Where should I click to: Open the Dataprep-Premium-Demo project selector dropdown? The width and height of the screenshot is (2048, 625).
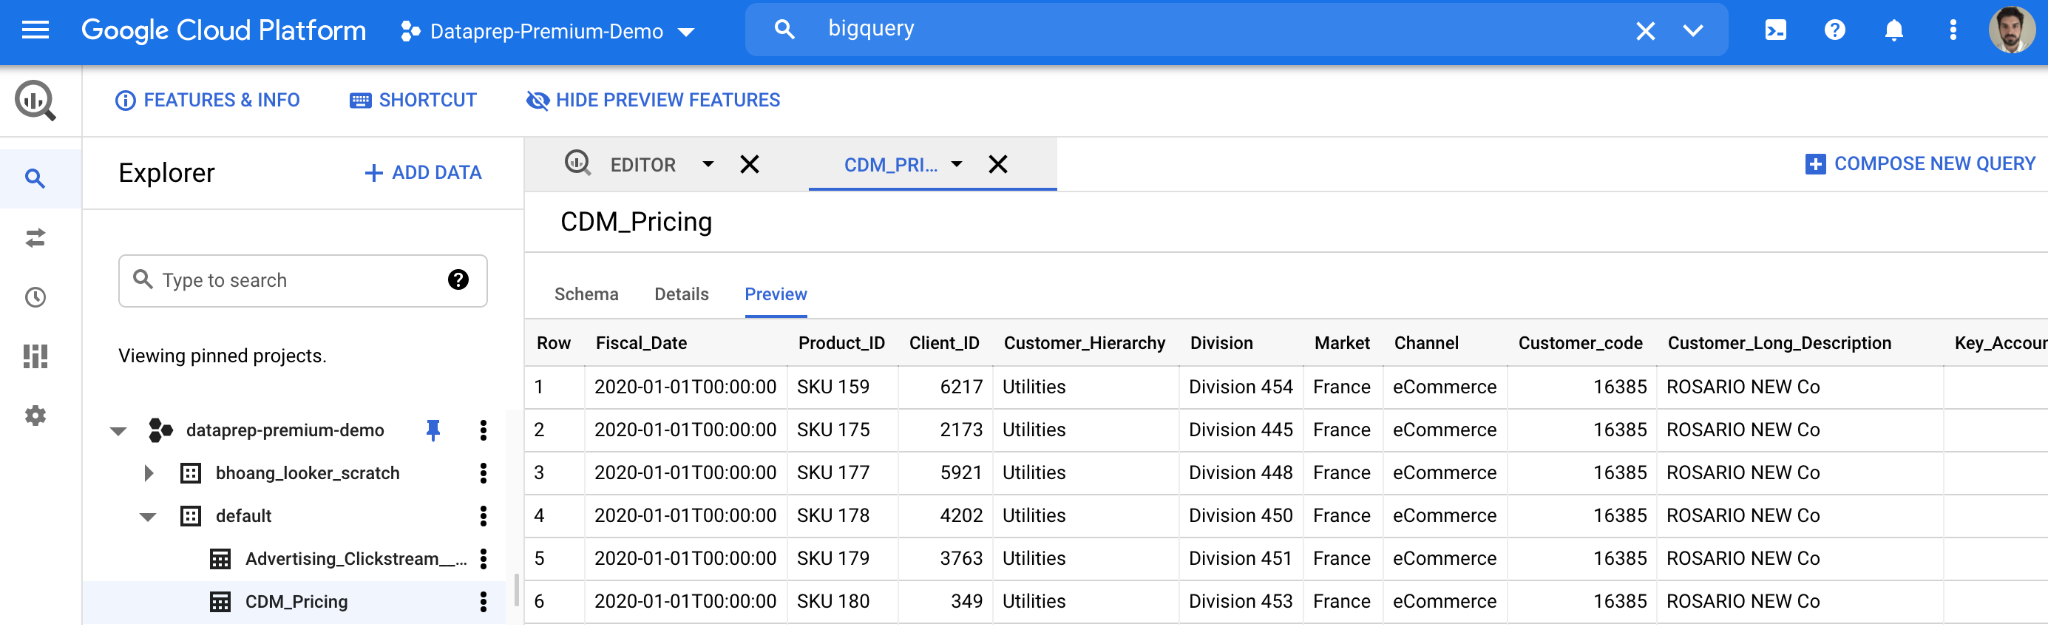click(547, 31)
